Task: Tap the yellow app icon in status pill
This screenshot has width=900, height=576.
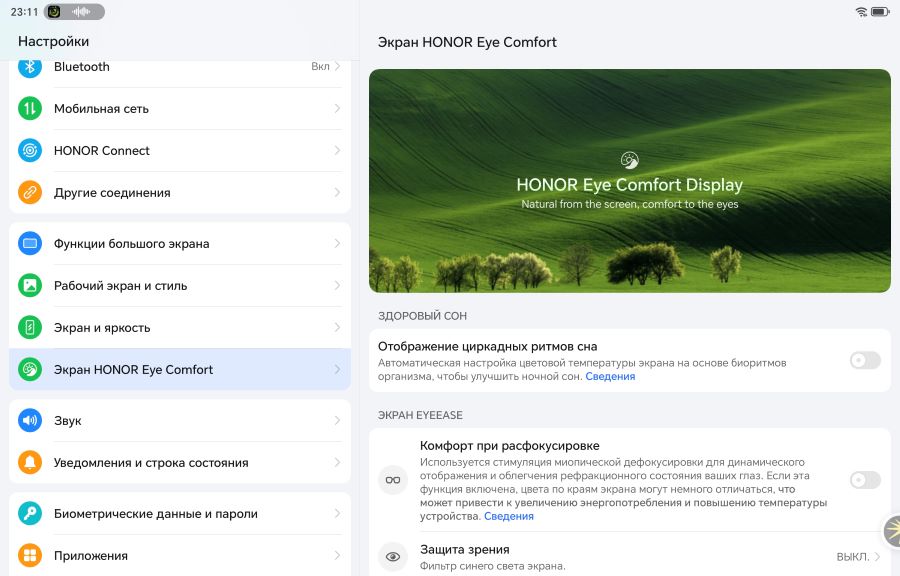Action: pyautogui.click(x=54, y=11)
